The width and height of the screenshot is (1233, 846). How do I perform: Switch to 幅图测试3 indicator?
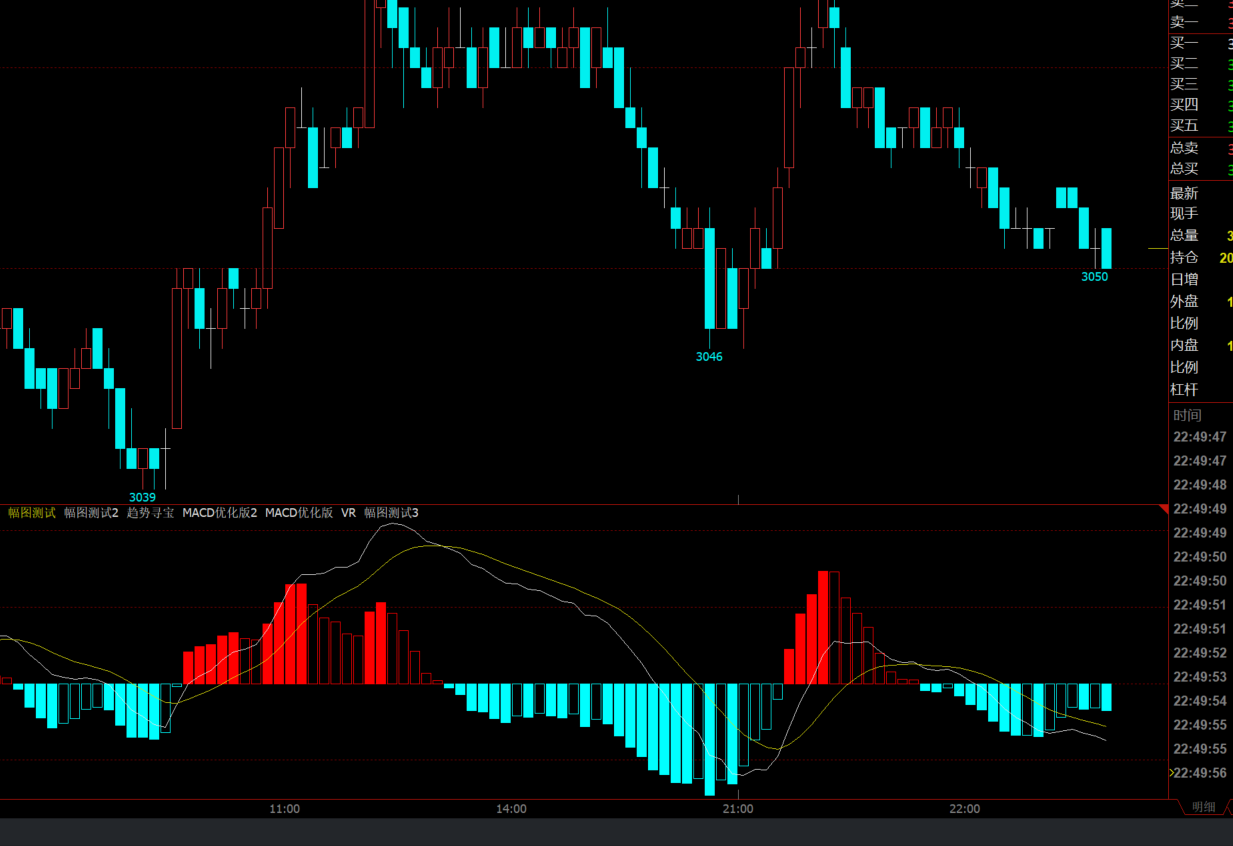391,513
